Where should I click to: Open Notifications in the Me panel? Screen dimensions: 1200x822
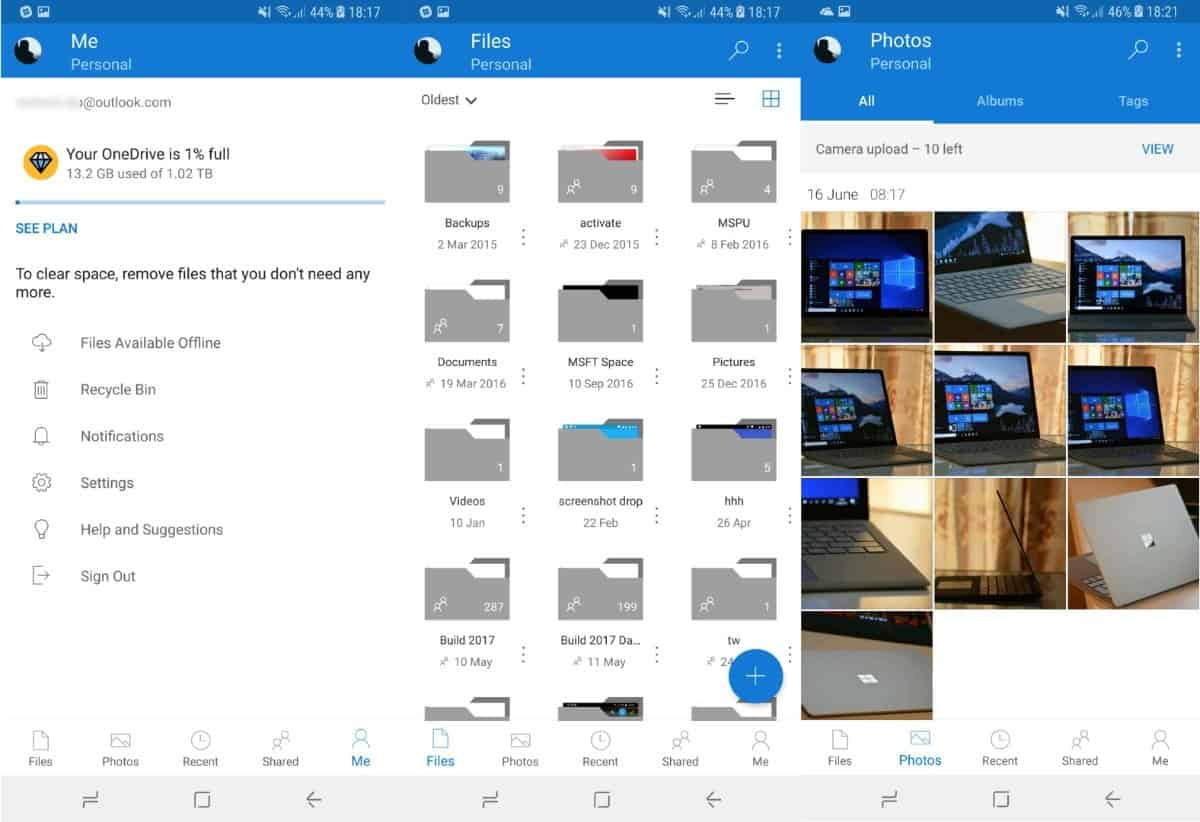coord(122,436)
